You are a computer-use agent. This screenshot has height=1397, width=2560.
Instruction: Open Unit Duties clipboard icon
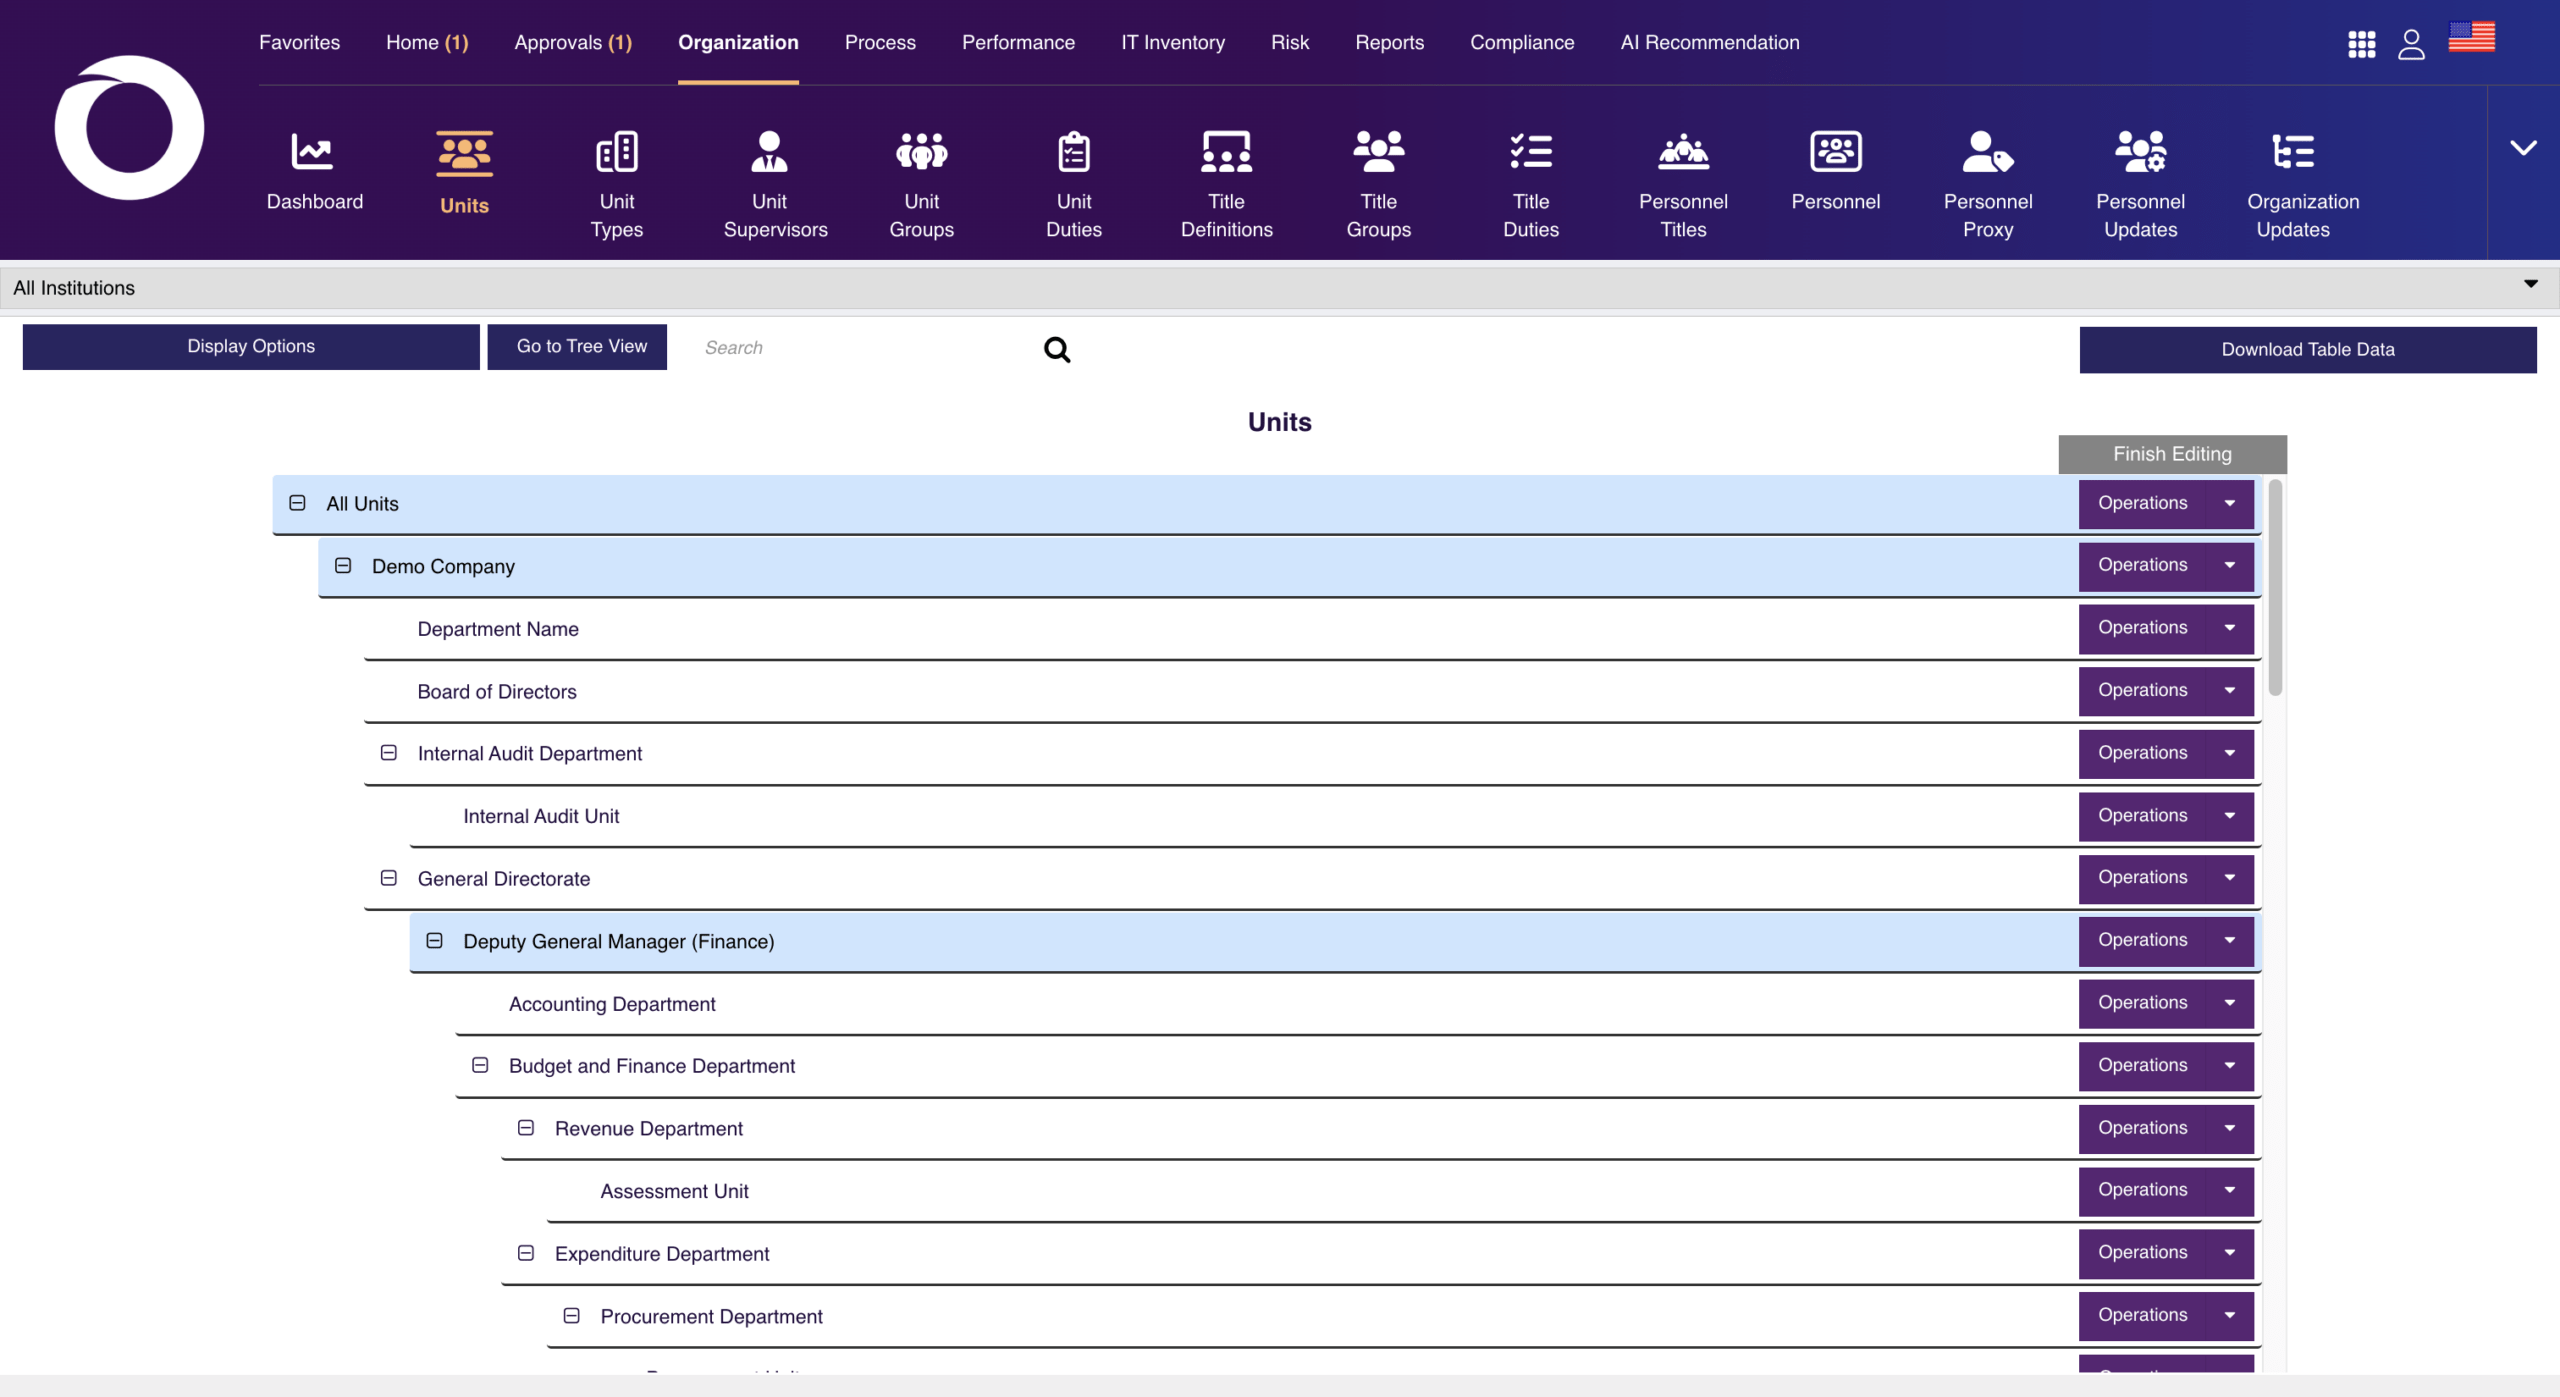click(x=1074, y=152)
